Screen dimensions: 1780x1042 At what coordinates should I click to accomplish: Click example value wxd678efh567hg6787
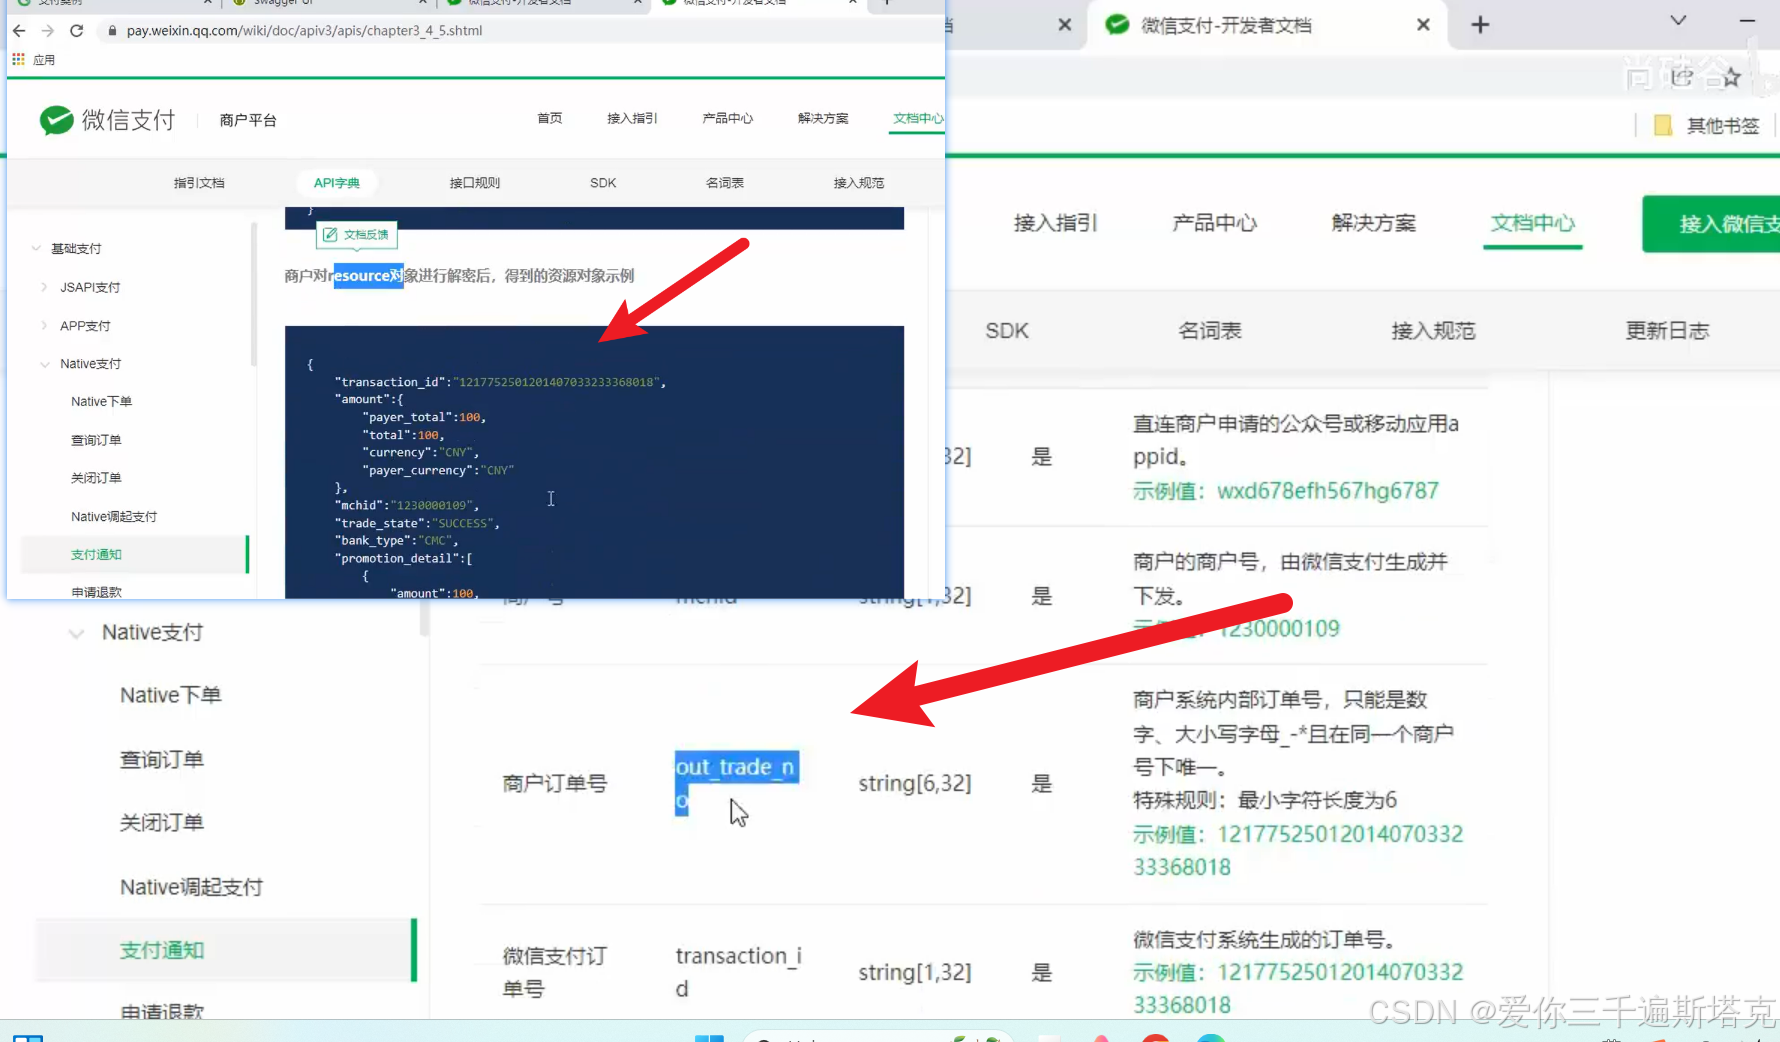tap(1327, 492)
